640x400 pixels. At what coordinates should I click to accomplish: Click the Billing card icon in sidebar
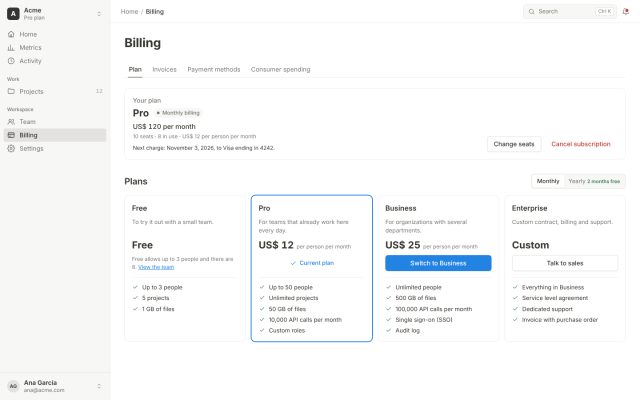[11, 135]
